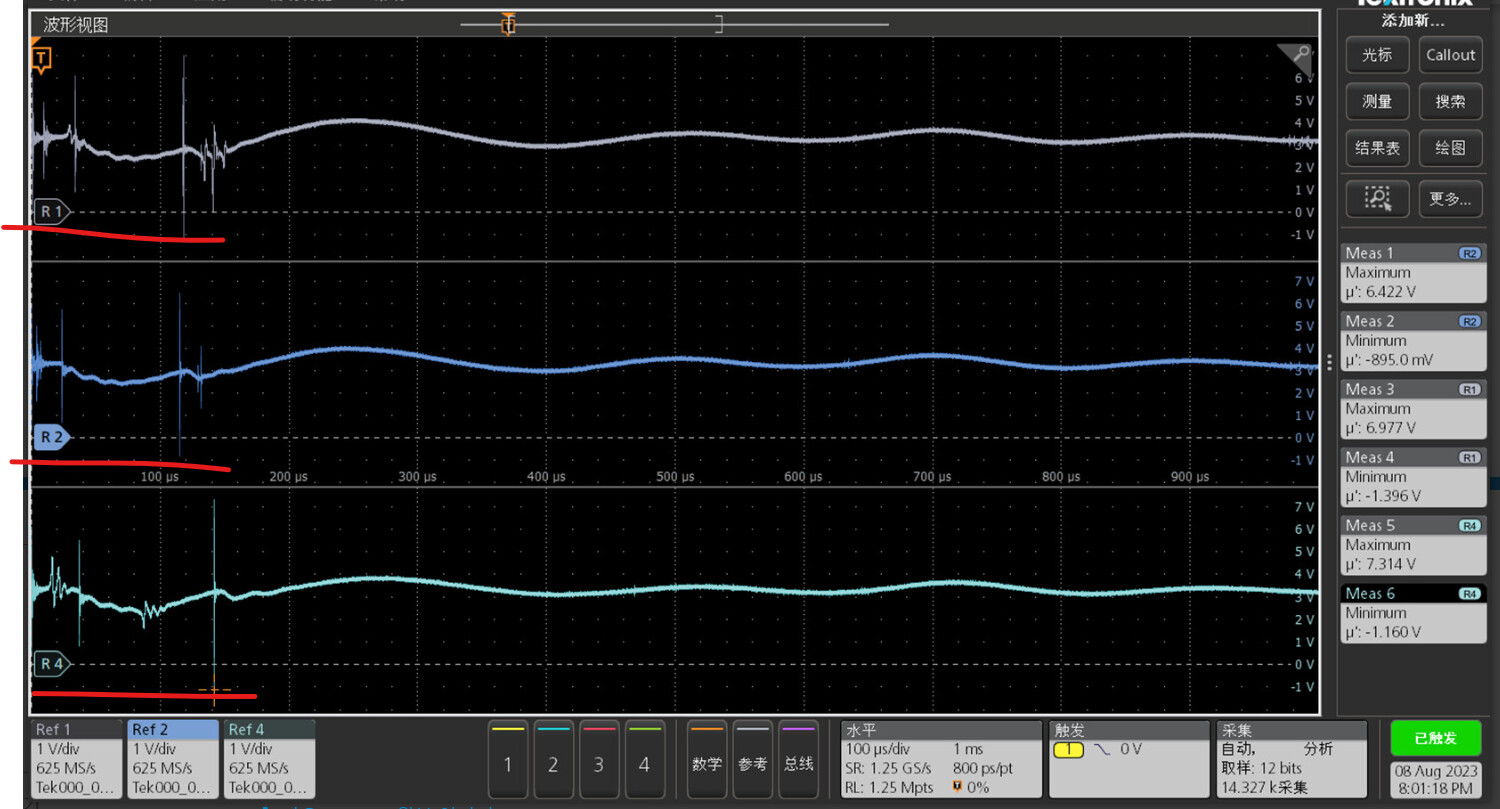This screenshot has height=809, width=1500.
Task: Turn on channel 2
Action: [x=553, y=762]
